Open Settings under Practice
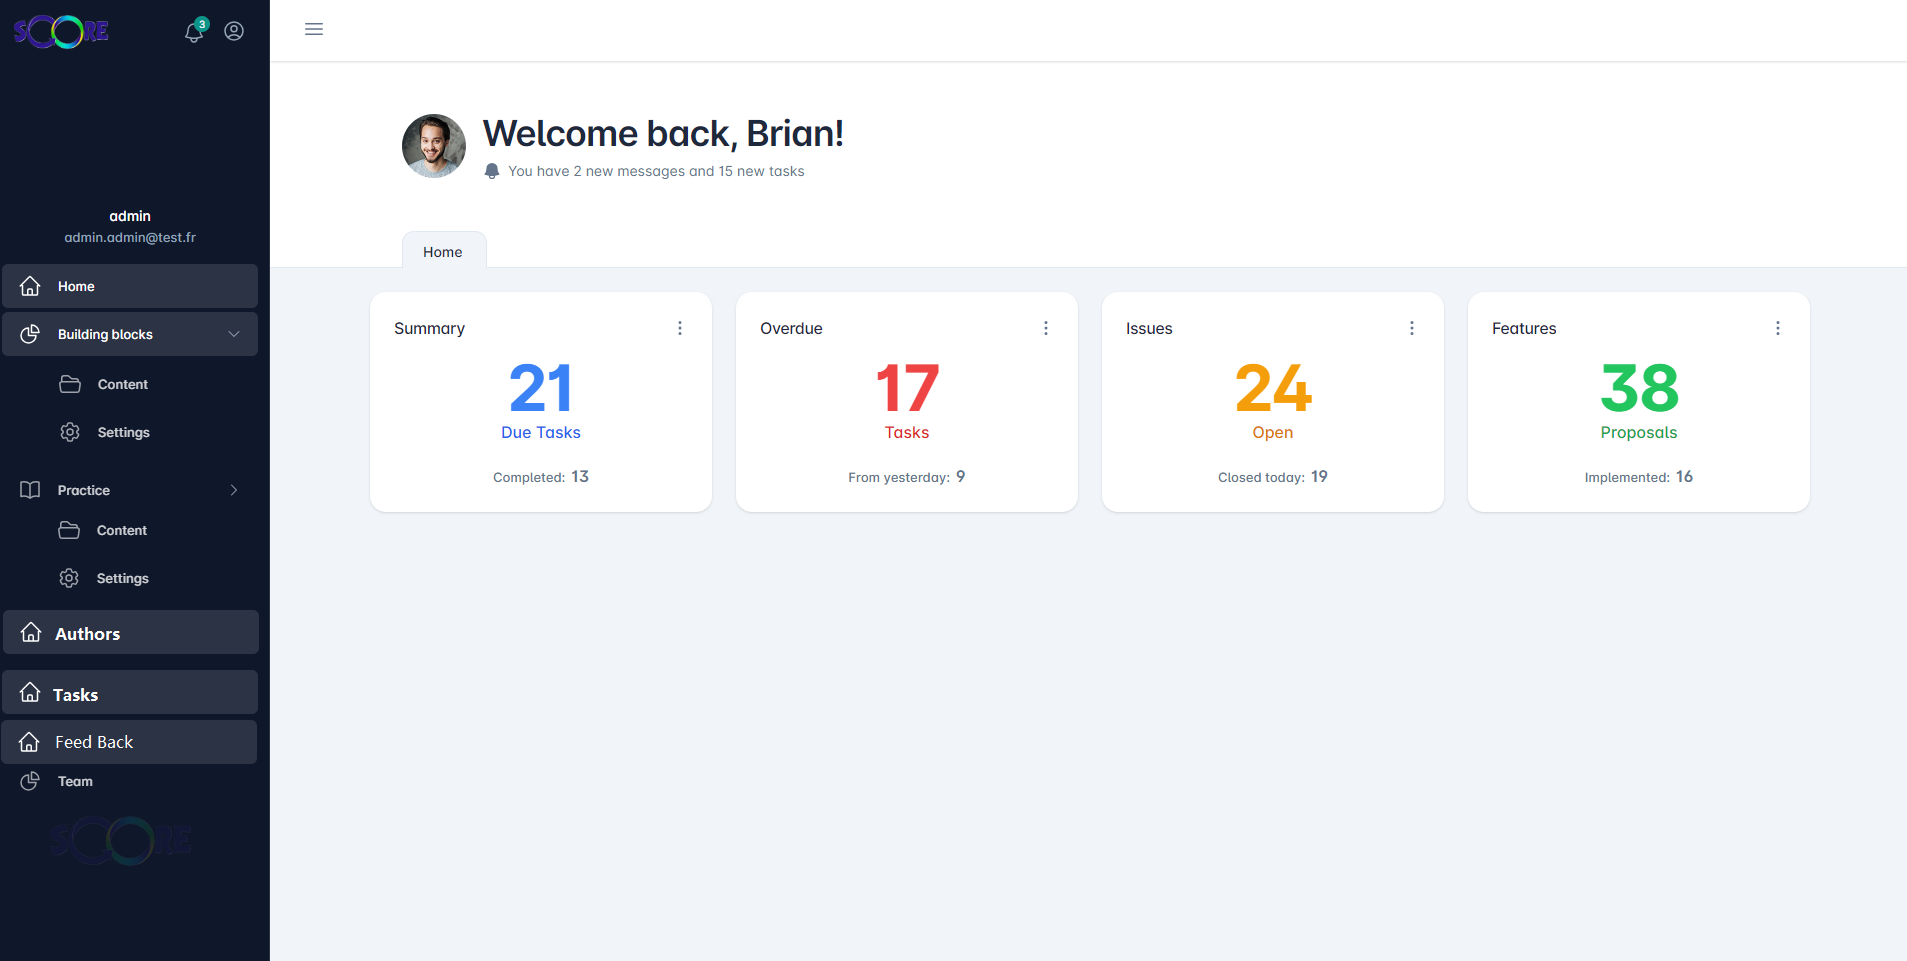Screen dimensions: 1907x961 [122, 578]
